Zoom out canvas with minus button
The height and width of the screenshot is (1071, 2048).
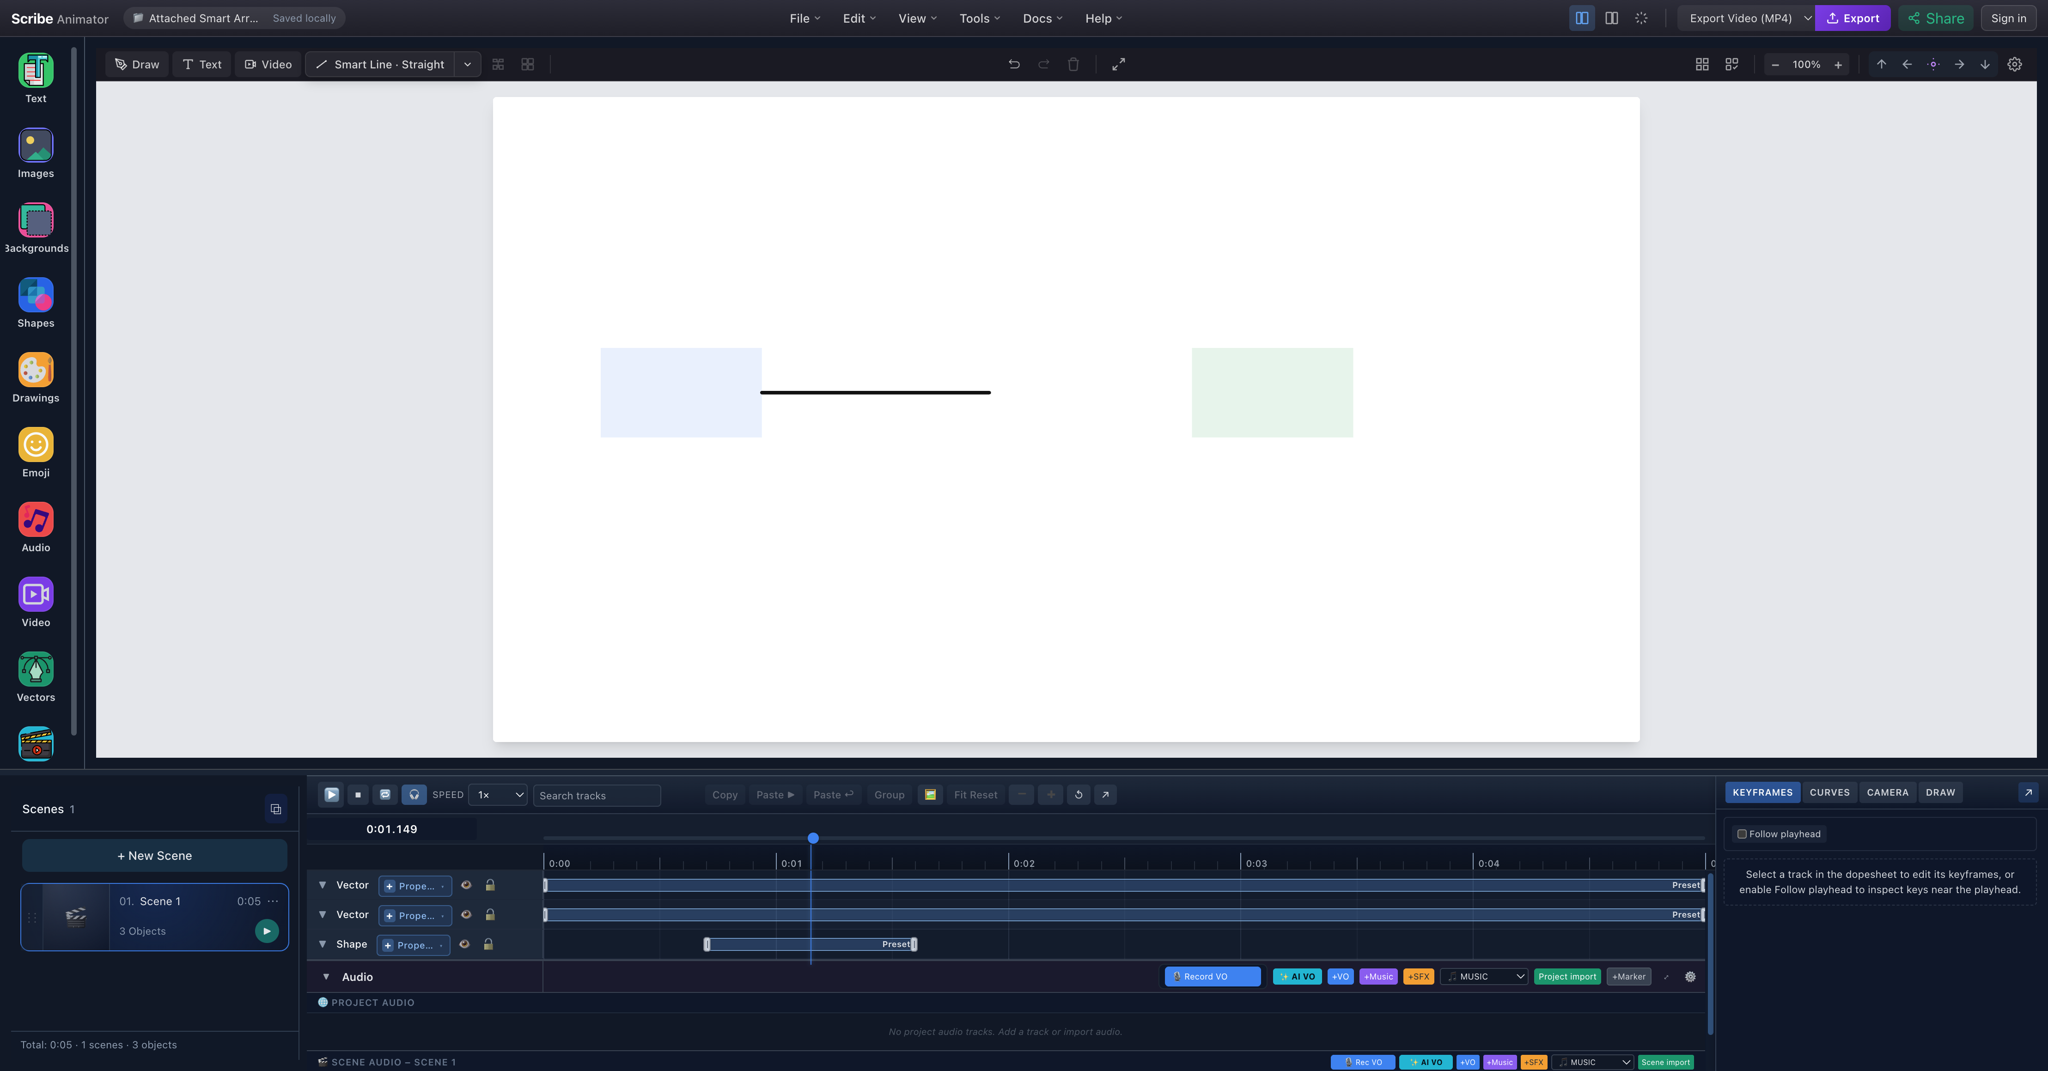pyautogui.click(x=1775, y=64)
